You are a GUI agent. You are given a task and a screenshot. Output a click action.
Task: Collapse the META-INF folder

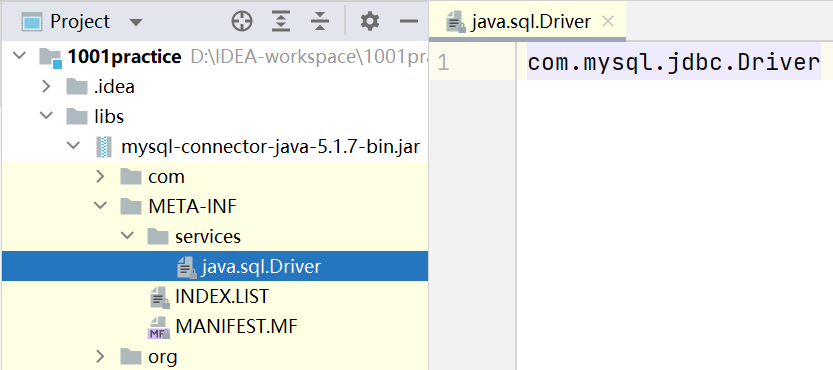coord(100,205)
